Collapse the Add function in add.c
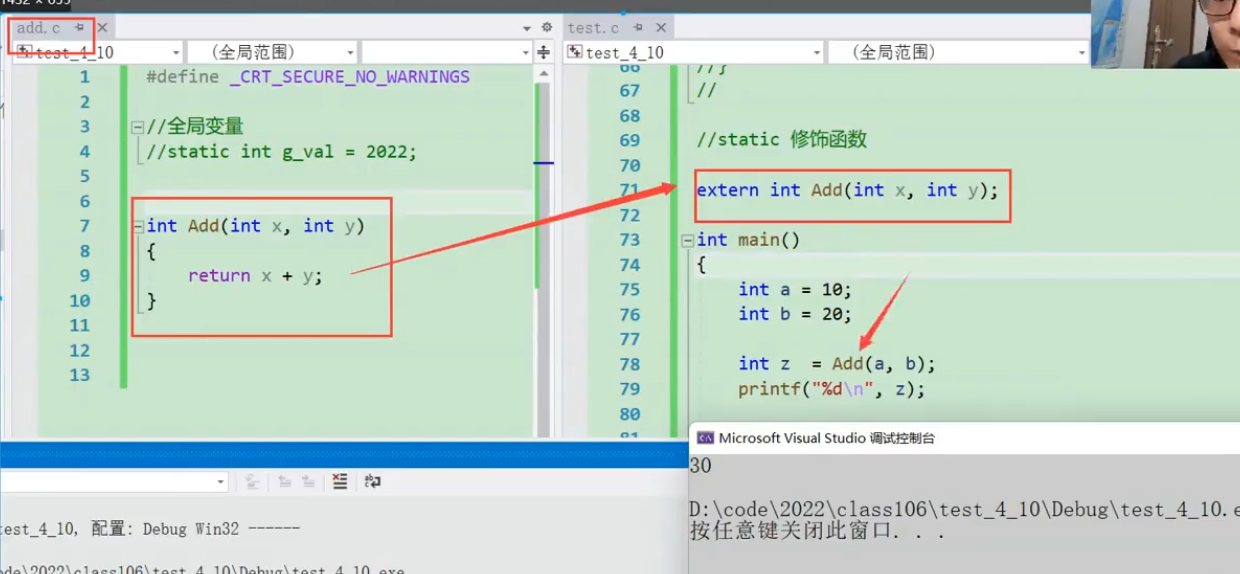The width and height of the screenshot is (1240, 574). (x=137, y=227)
